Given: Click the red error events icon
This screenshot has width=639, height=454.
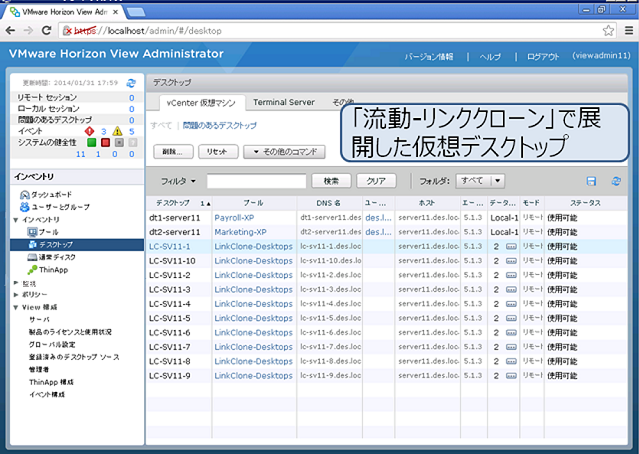Looking at the screenshot, I should pyautogui.click(x=89, y=131).
